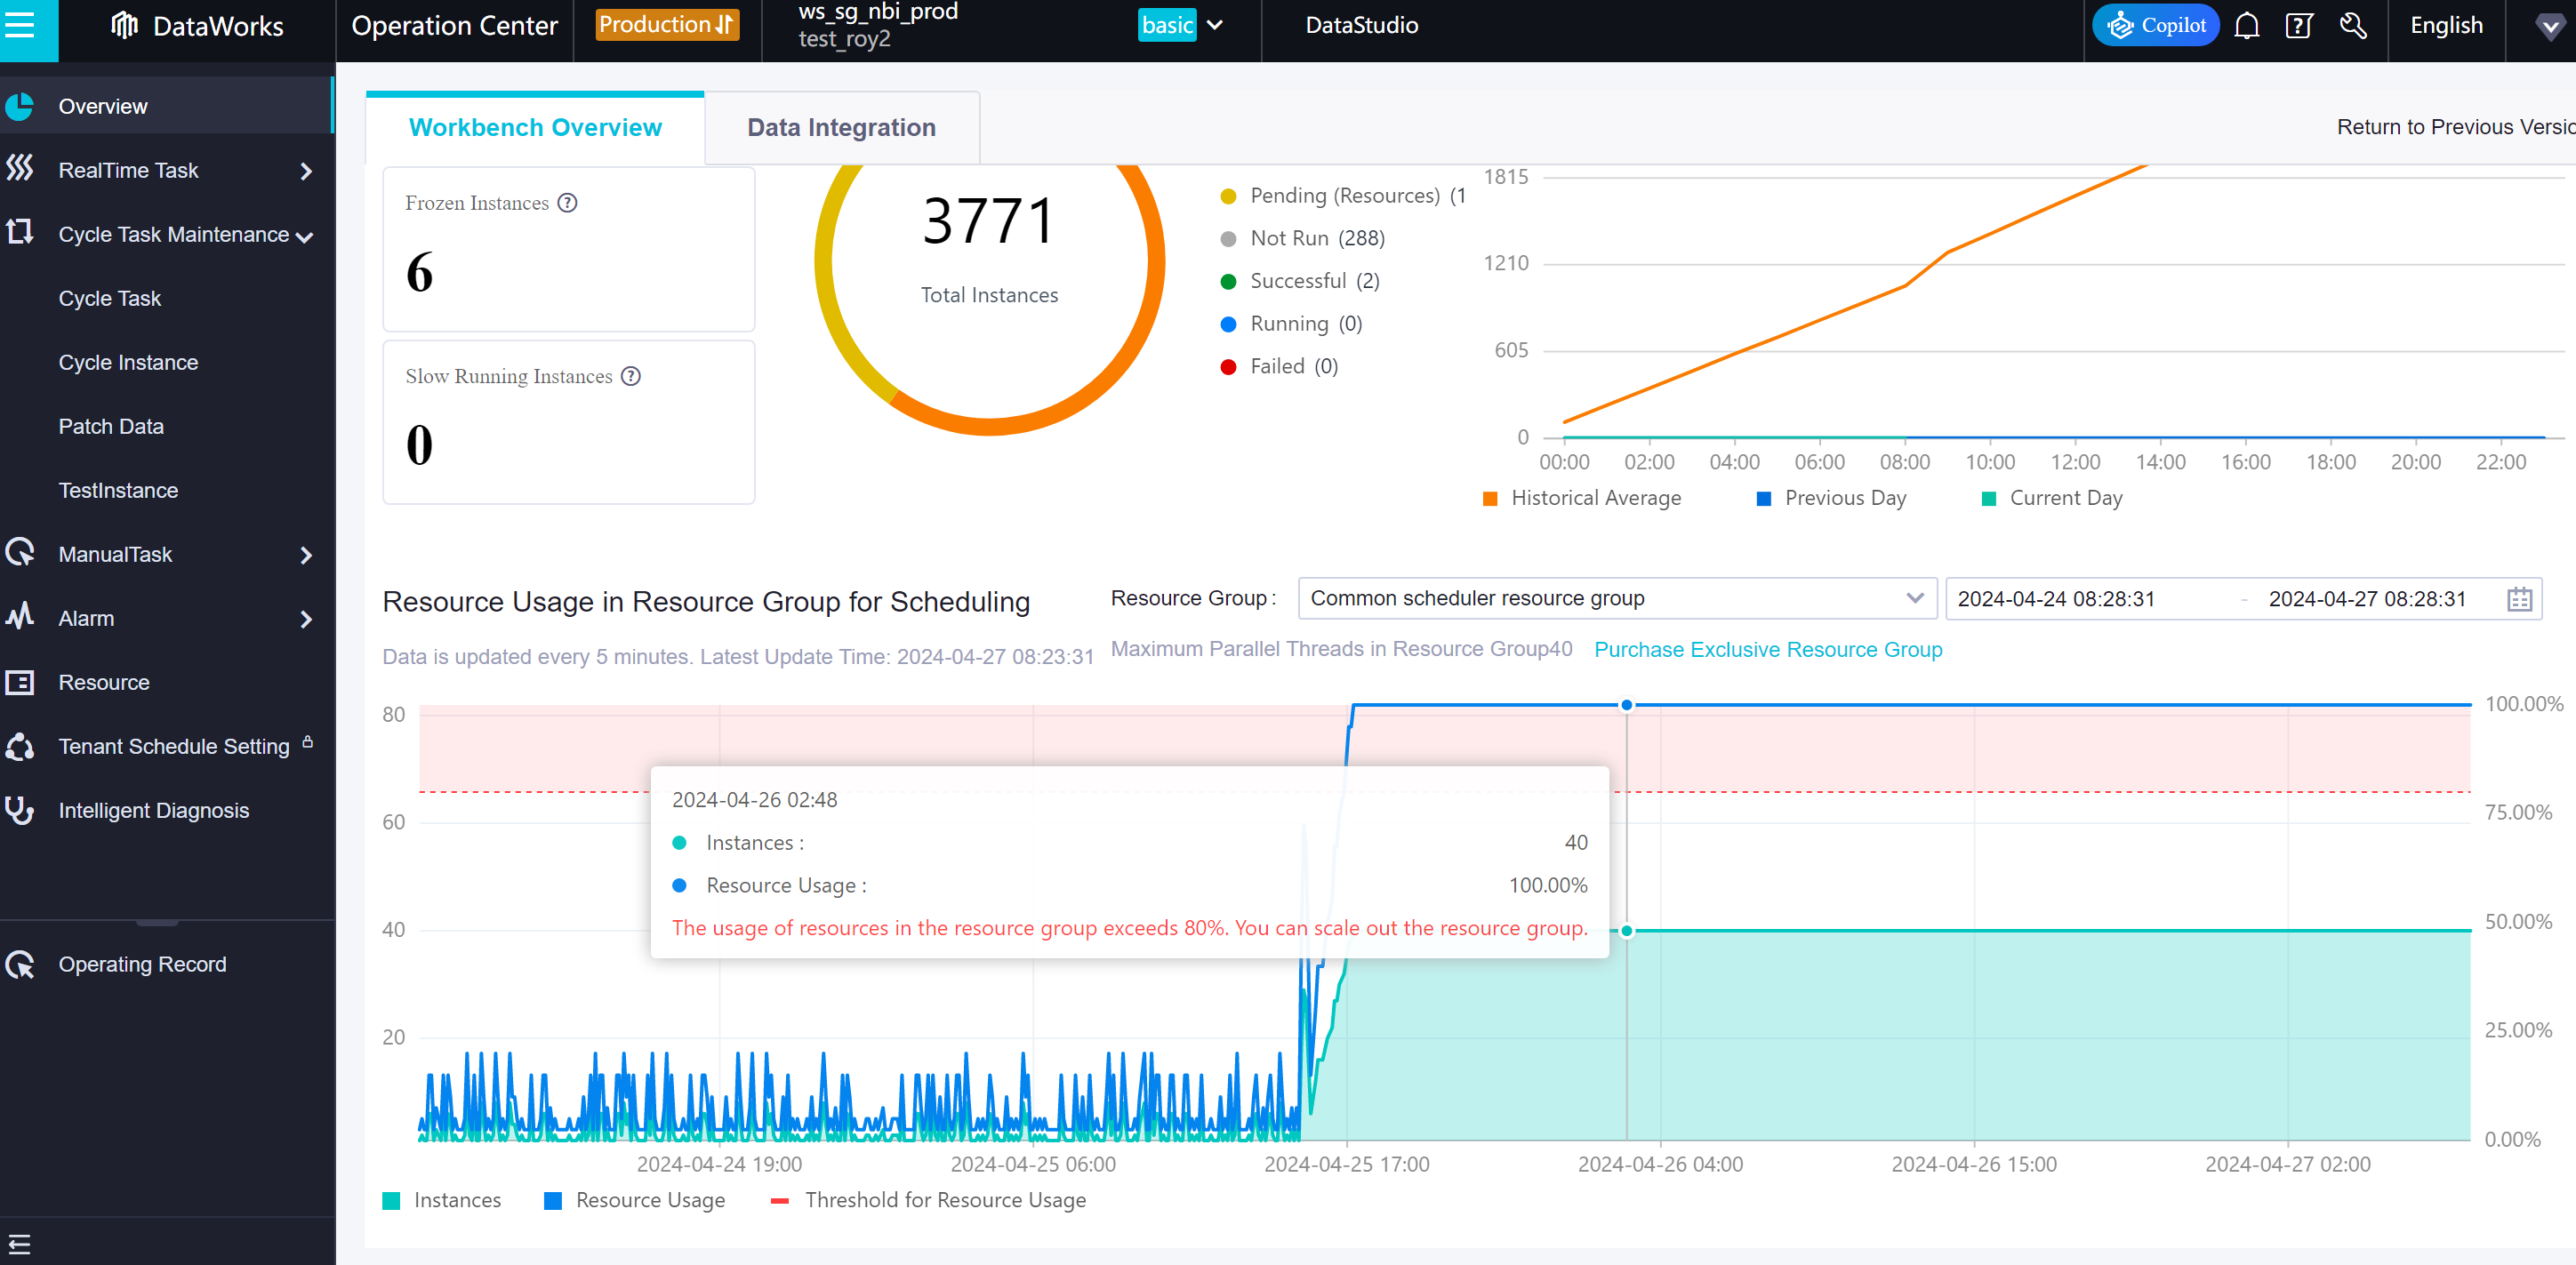The height and width of the screenshot is (1265, 2576).
Task: Open DataStudio link in header
Action: [x=1361, y=25]
